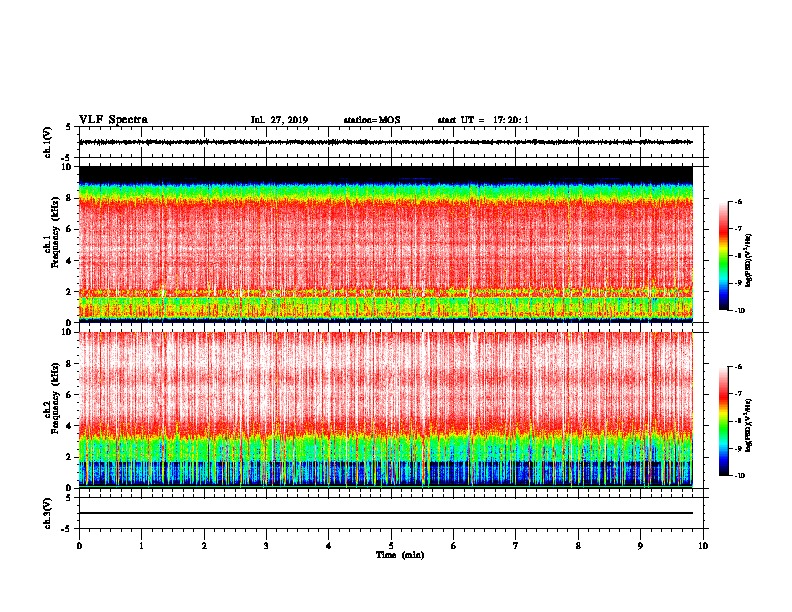Viewport: 792px width, 612px height.
Task: Click the time axis tick label "2"
Action: tap(204, 546)
